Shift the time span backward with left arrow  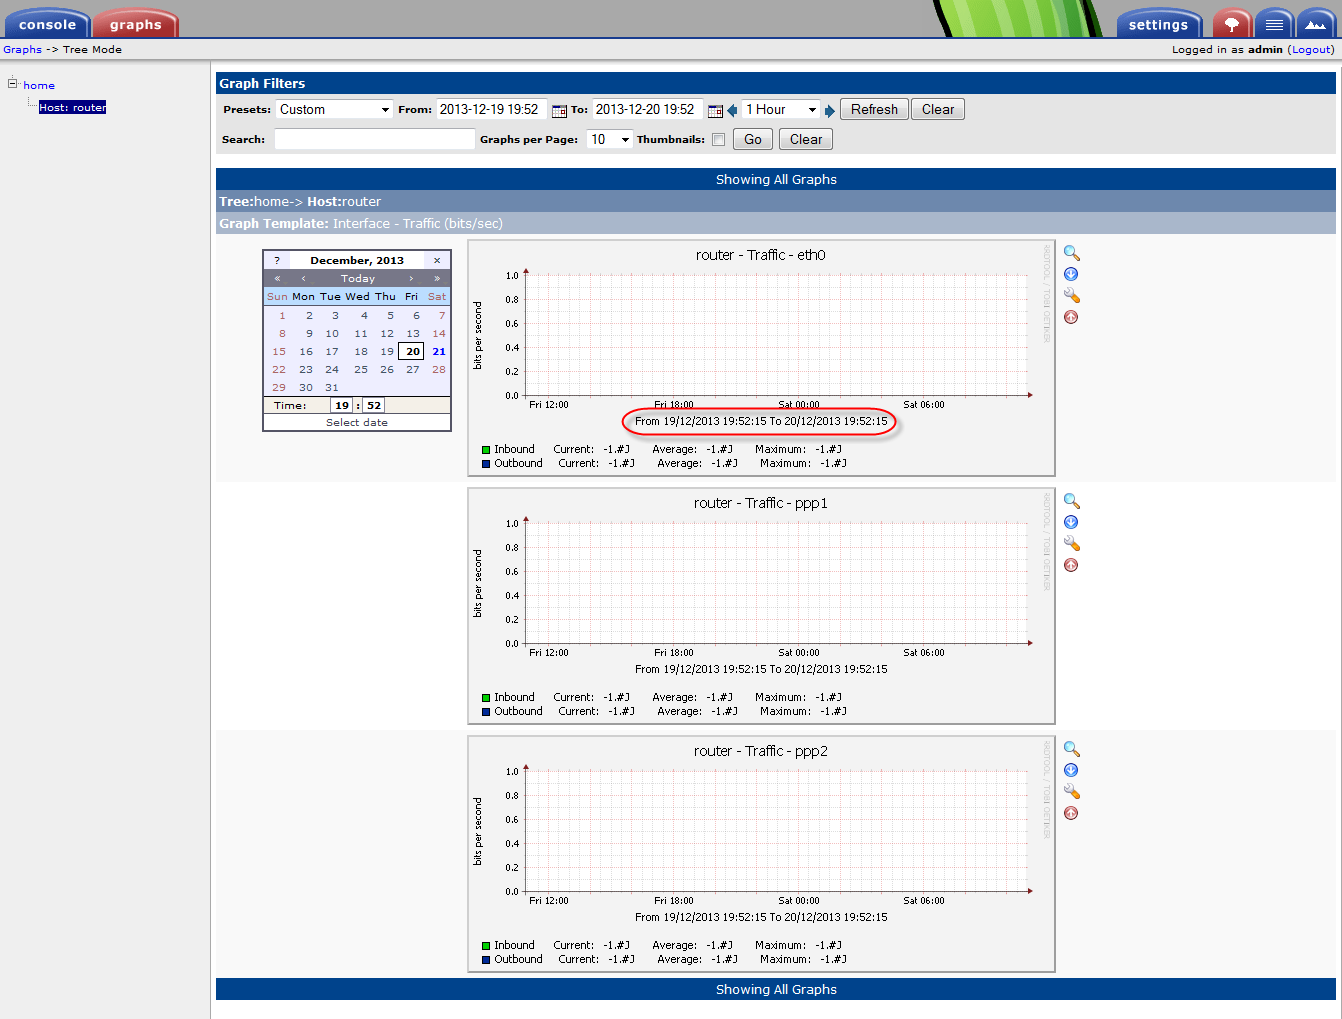[732, 110]
